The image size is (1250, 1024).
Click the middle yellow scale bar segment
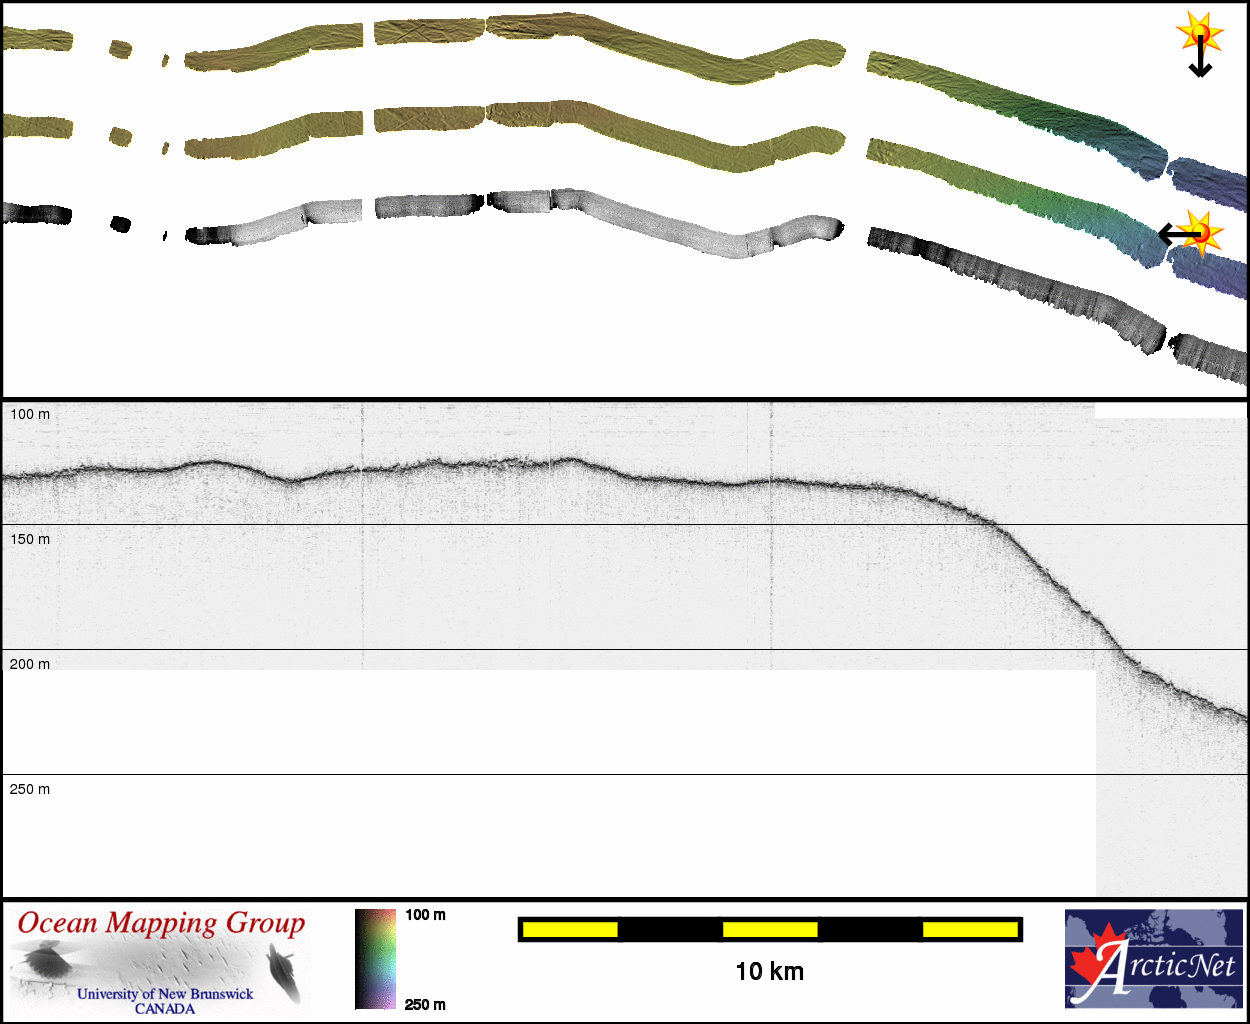pos(769,930)
